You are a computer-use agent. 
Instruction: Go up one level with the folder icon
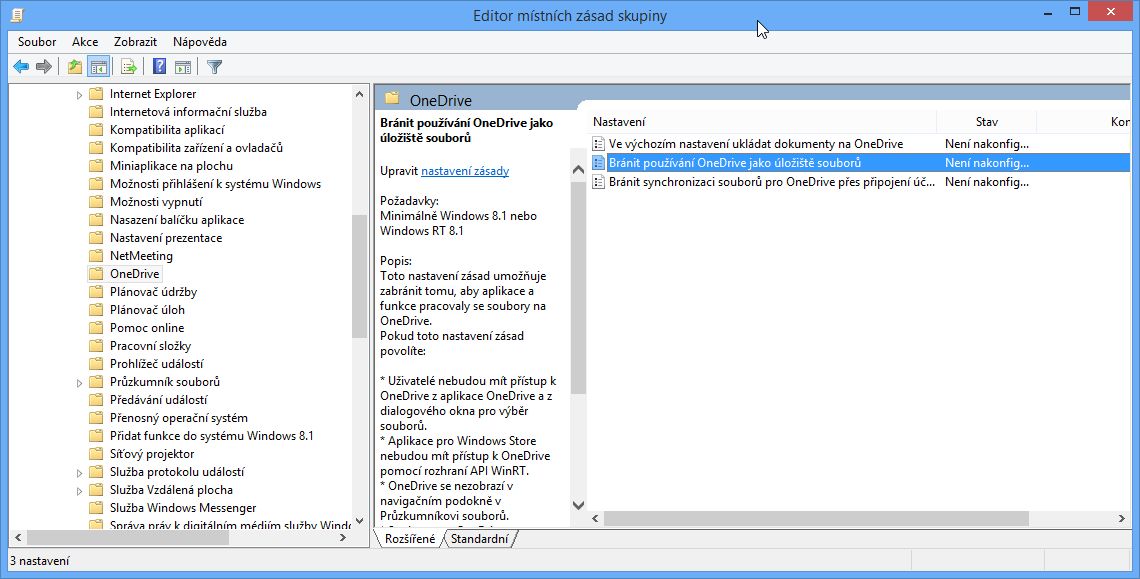click(x=74, y=67)
